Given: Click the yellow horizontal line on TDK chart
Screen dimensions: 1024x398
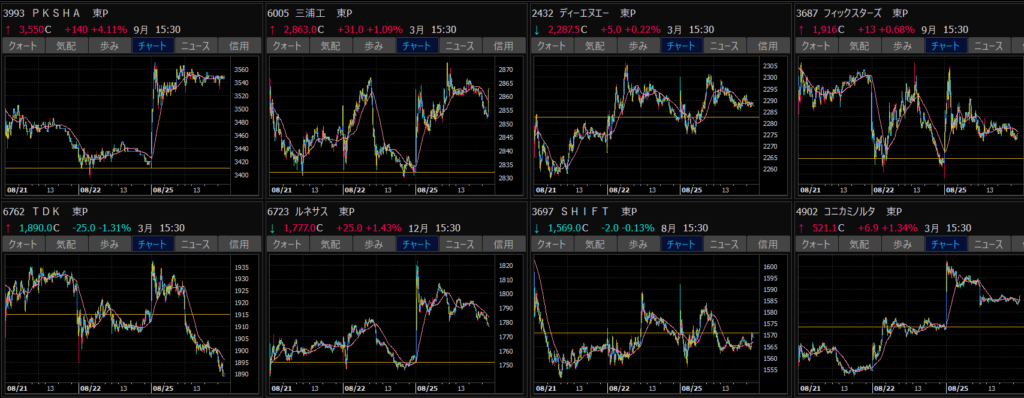Looking at the screenshot, I should [118, 314].
